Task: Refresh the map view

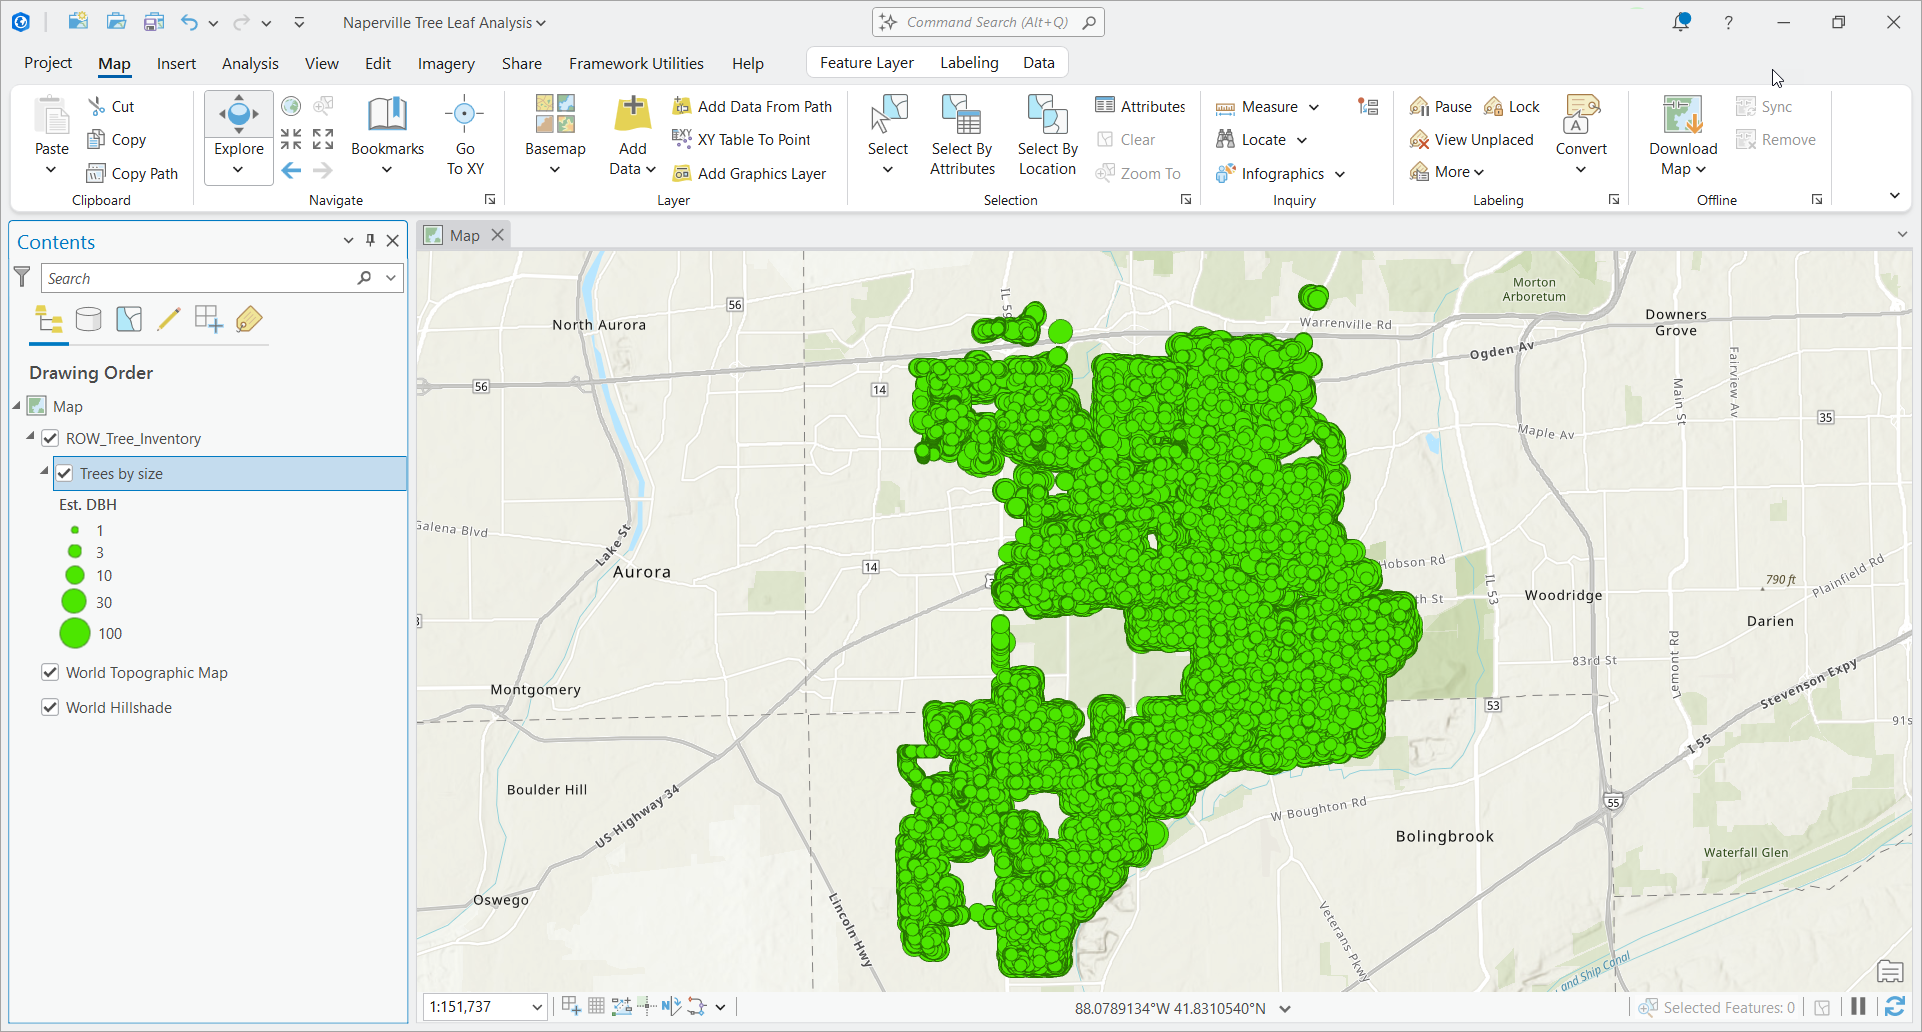Action: (1894, 1007)
